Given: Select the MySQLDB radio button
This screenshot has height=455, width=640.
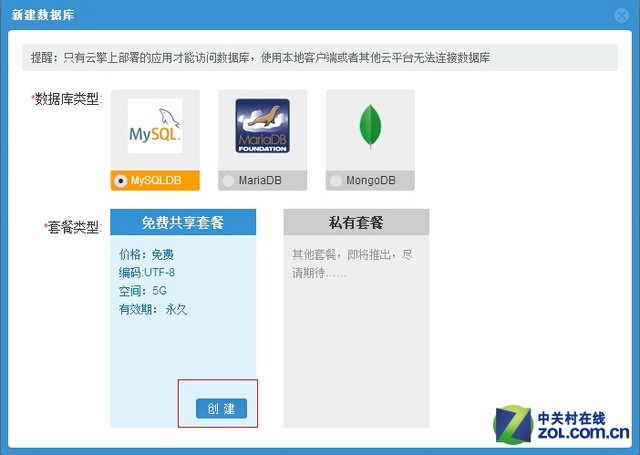Looking at the screenshot, I should click(x=121, y=180).
